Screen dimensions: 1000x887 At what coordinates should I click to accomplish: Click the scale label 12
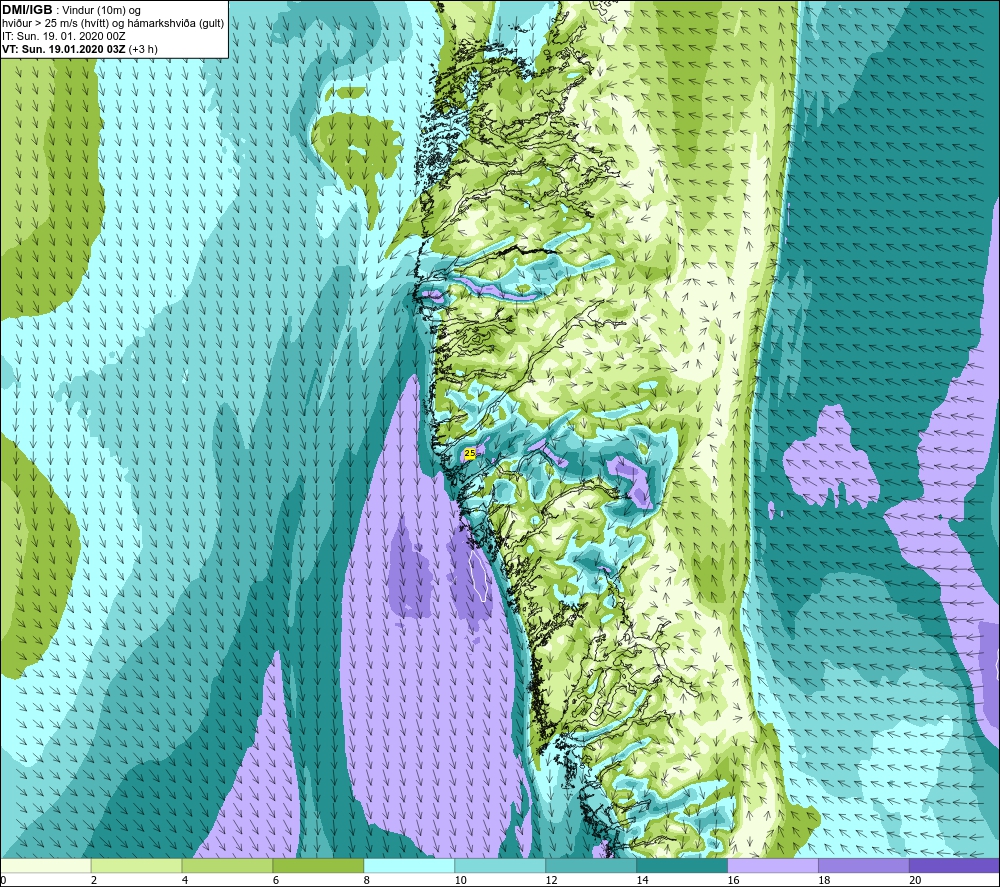551,881
